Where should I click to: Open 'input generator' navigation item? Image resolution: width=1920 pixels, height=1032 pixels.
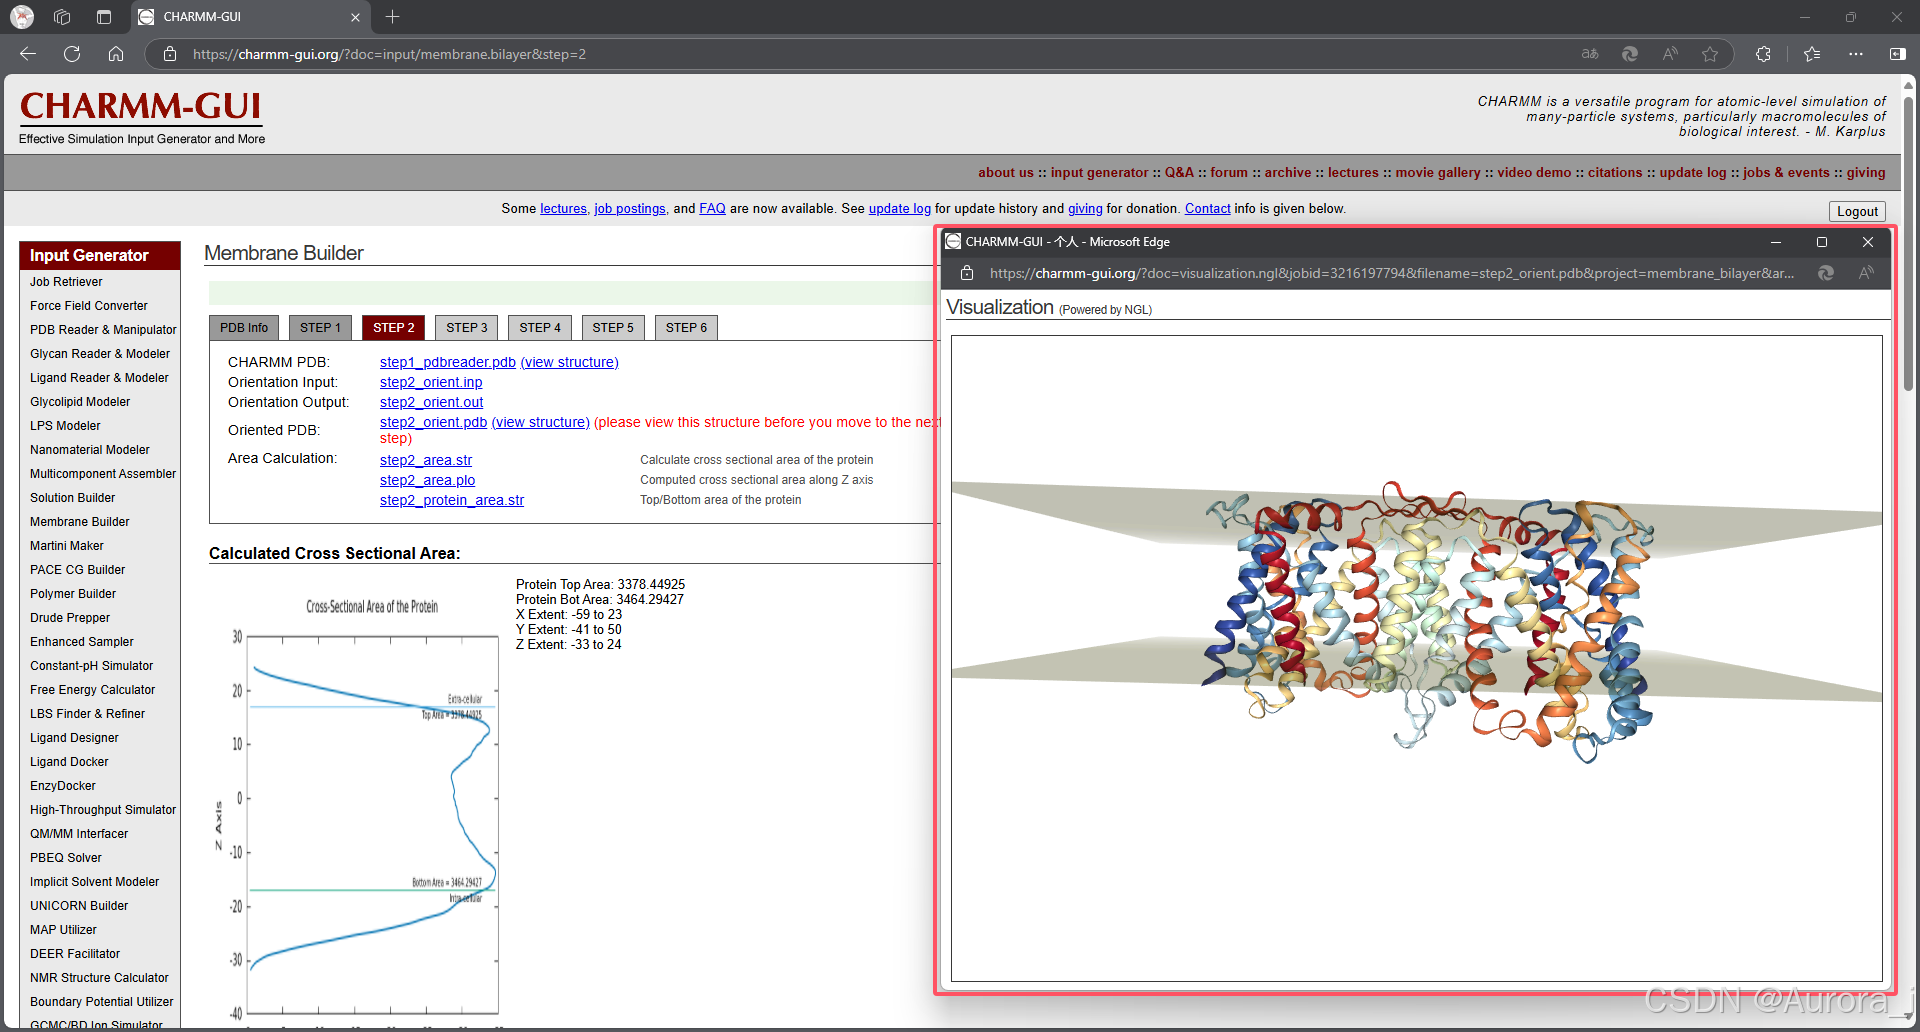(1100, 173)
